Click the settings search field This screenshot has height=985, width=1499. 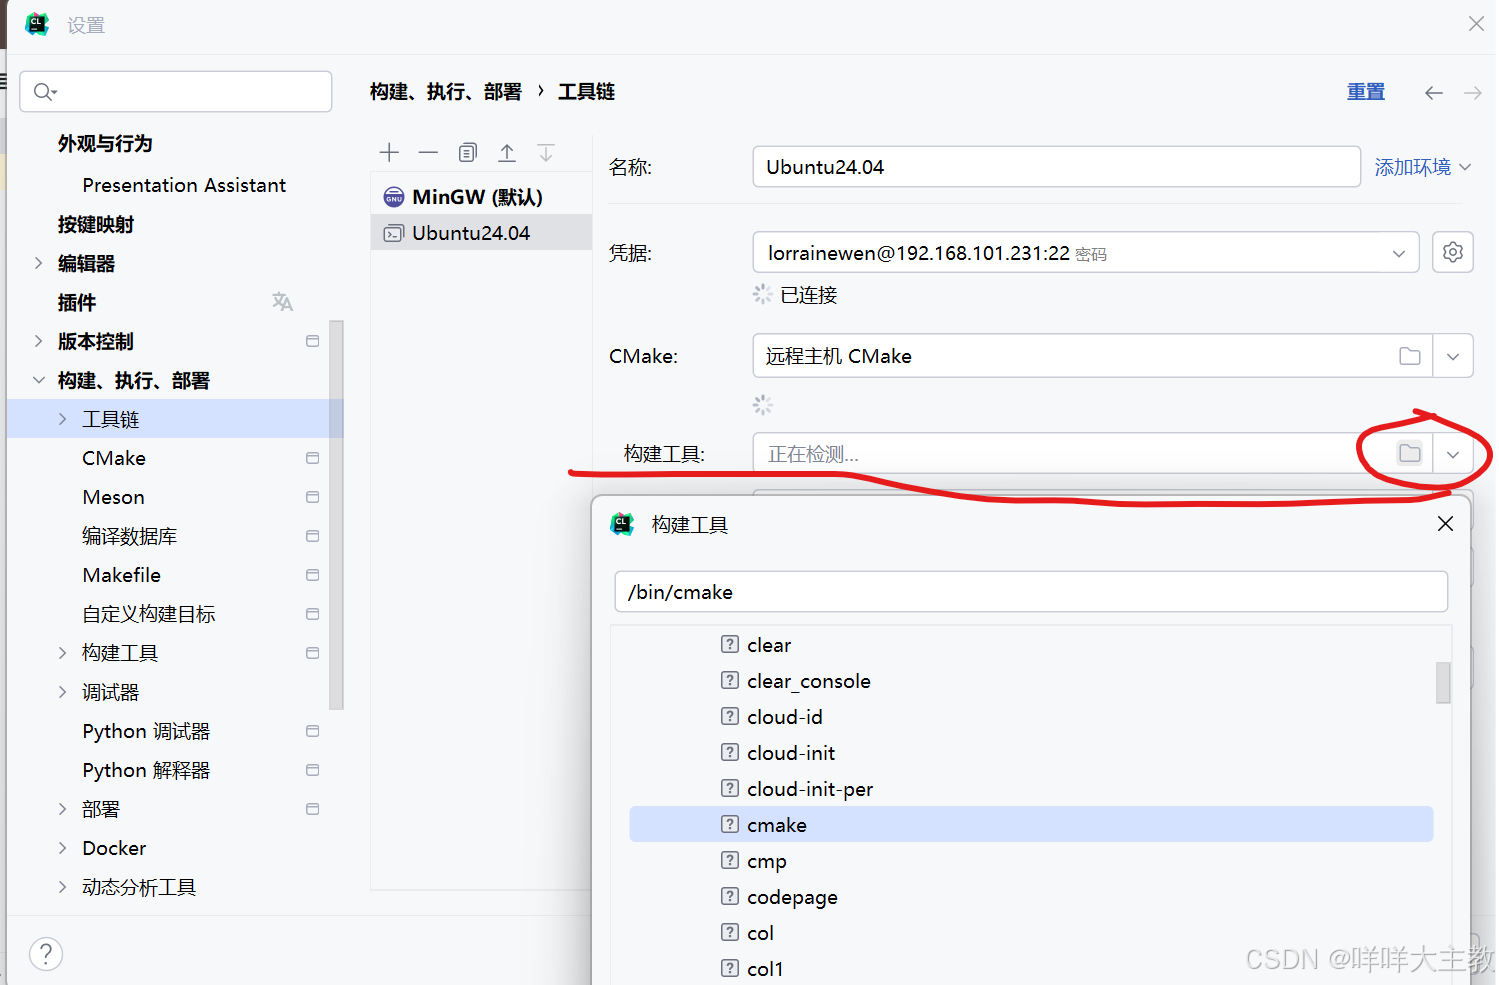[x=176, y=92]
